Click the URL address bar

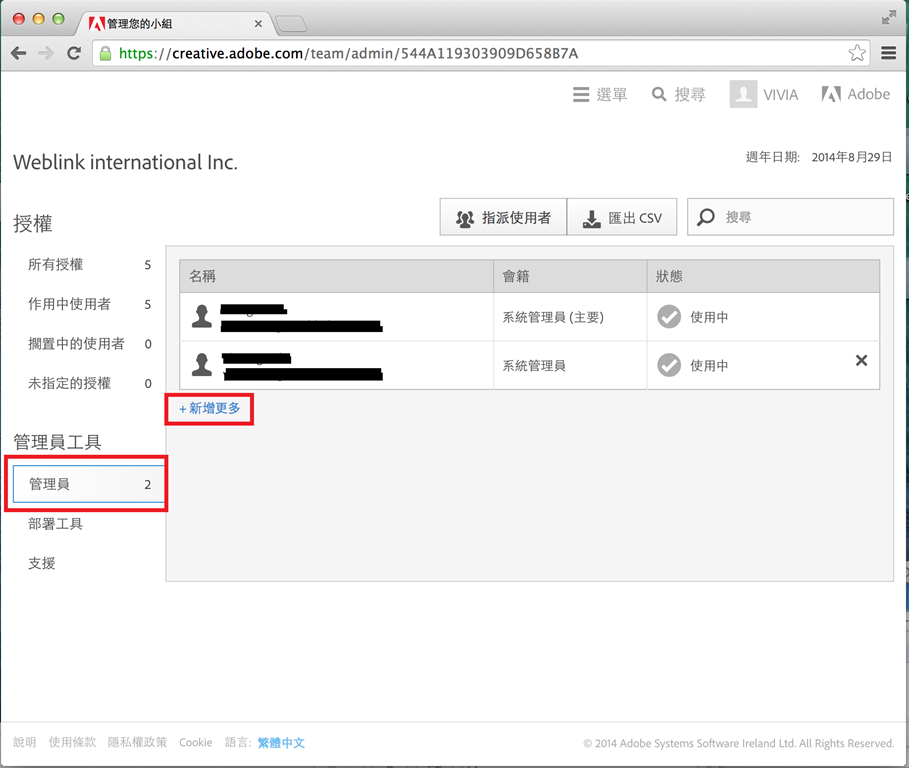point(481,53)
